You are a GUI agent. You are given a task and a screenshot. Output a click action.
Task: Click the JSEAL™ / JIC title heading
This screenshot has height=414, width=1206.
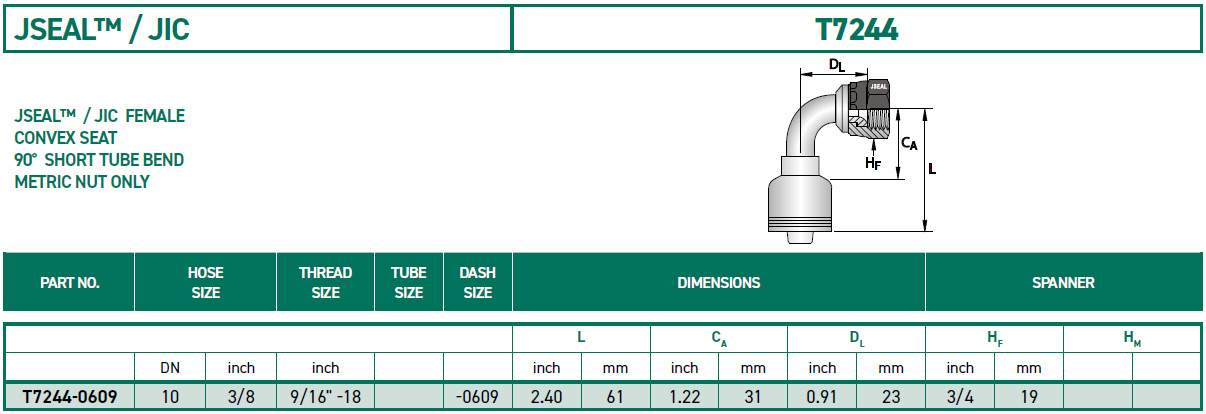point(102,29)
